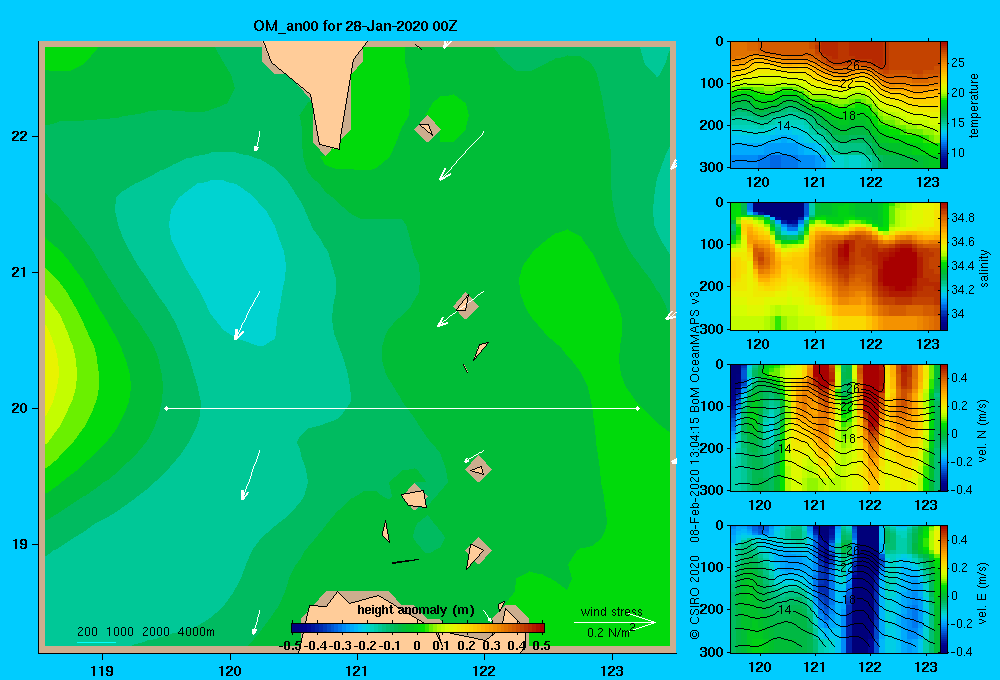Select the 'wind stress' legend label
Screen dimensions: 1000x680
612,611
